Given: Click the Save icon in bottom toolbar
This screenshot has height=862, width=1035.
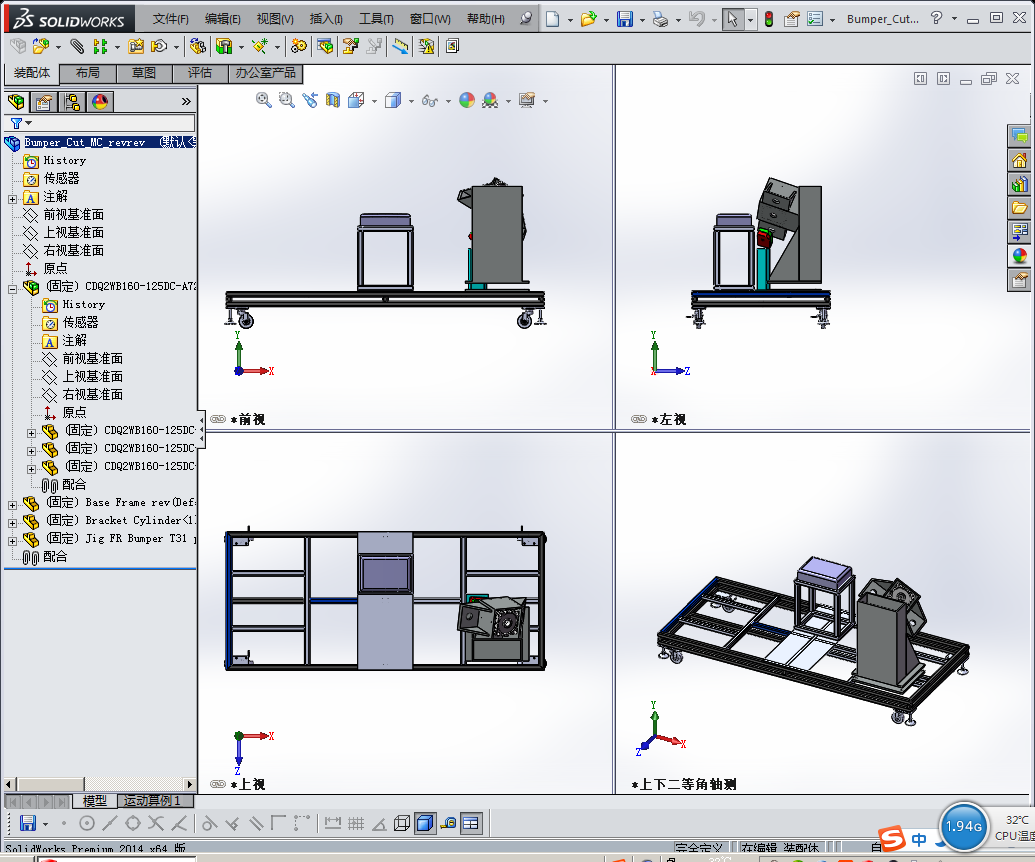Looking at the screenshot, I should tap(28, 823).
